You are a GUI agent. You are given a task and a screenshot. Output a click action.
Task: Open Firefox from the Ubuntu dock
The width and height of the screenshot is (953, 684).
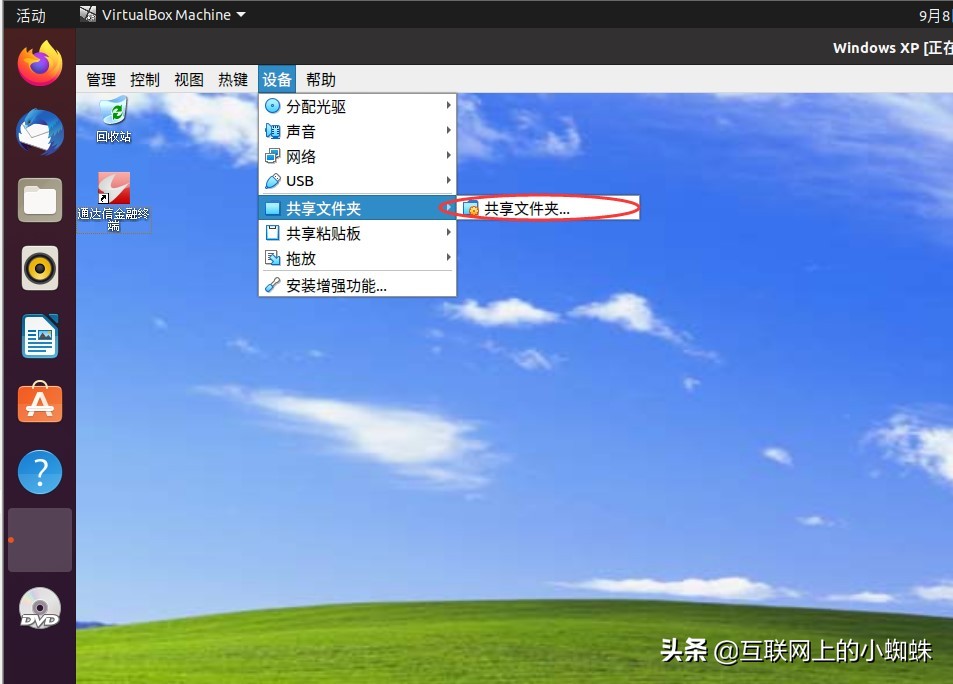(38, 63)
